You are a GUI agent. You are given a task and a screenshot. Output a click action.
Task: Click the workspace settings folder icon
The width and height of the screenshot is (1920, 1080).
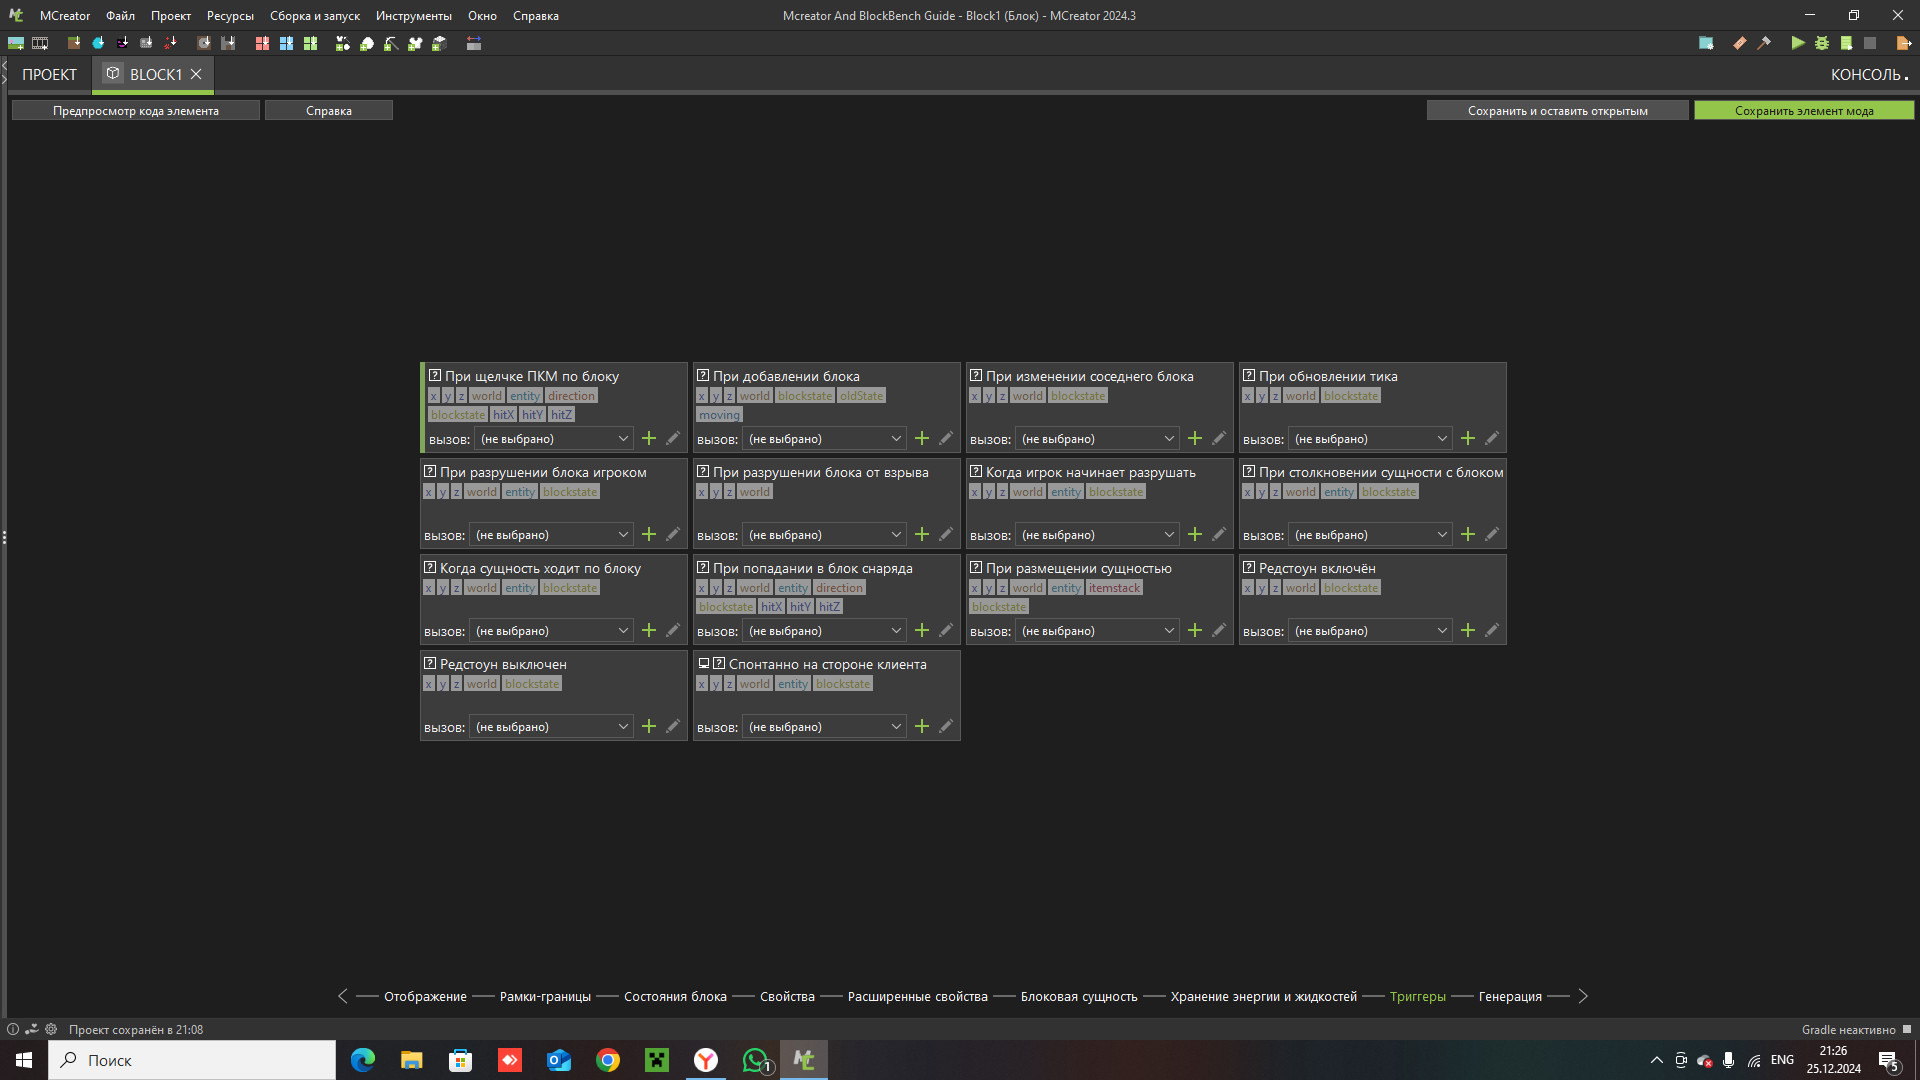[1706, 43]
